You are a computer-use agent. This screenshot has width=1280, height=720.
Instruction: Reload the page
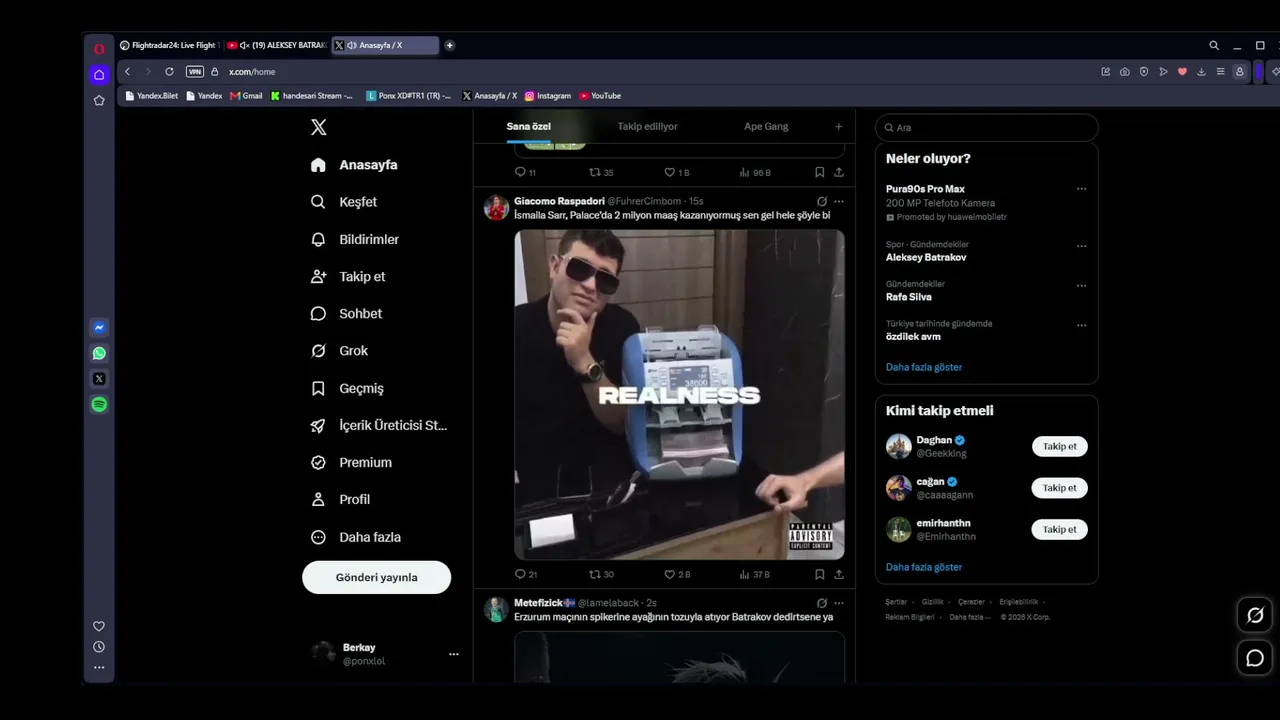point(169,72)
